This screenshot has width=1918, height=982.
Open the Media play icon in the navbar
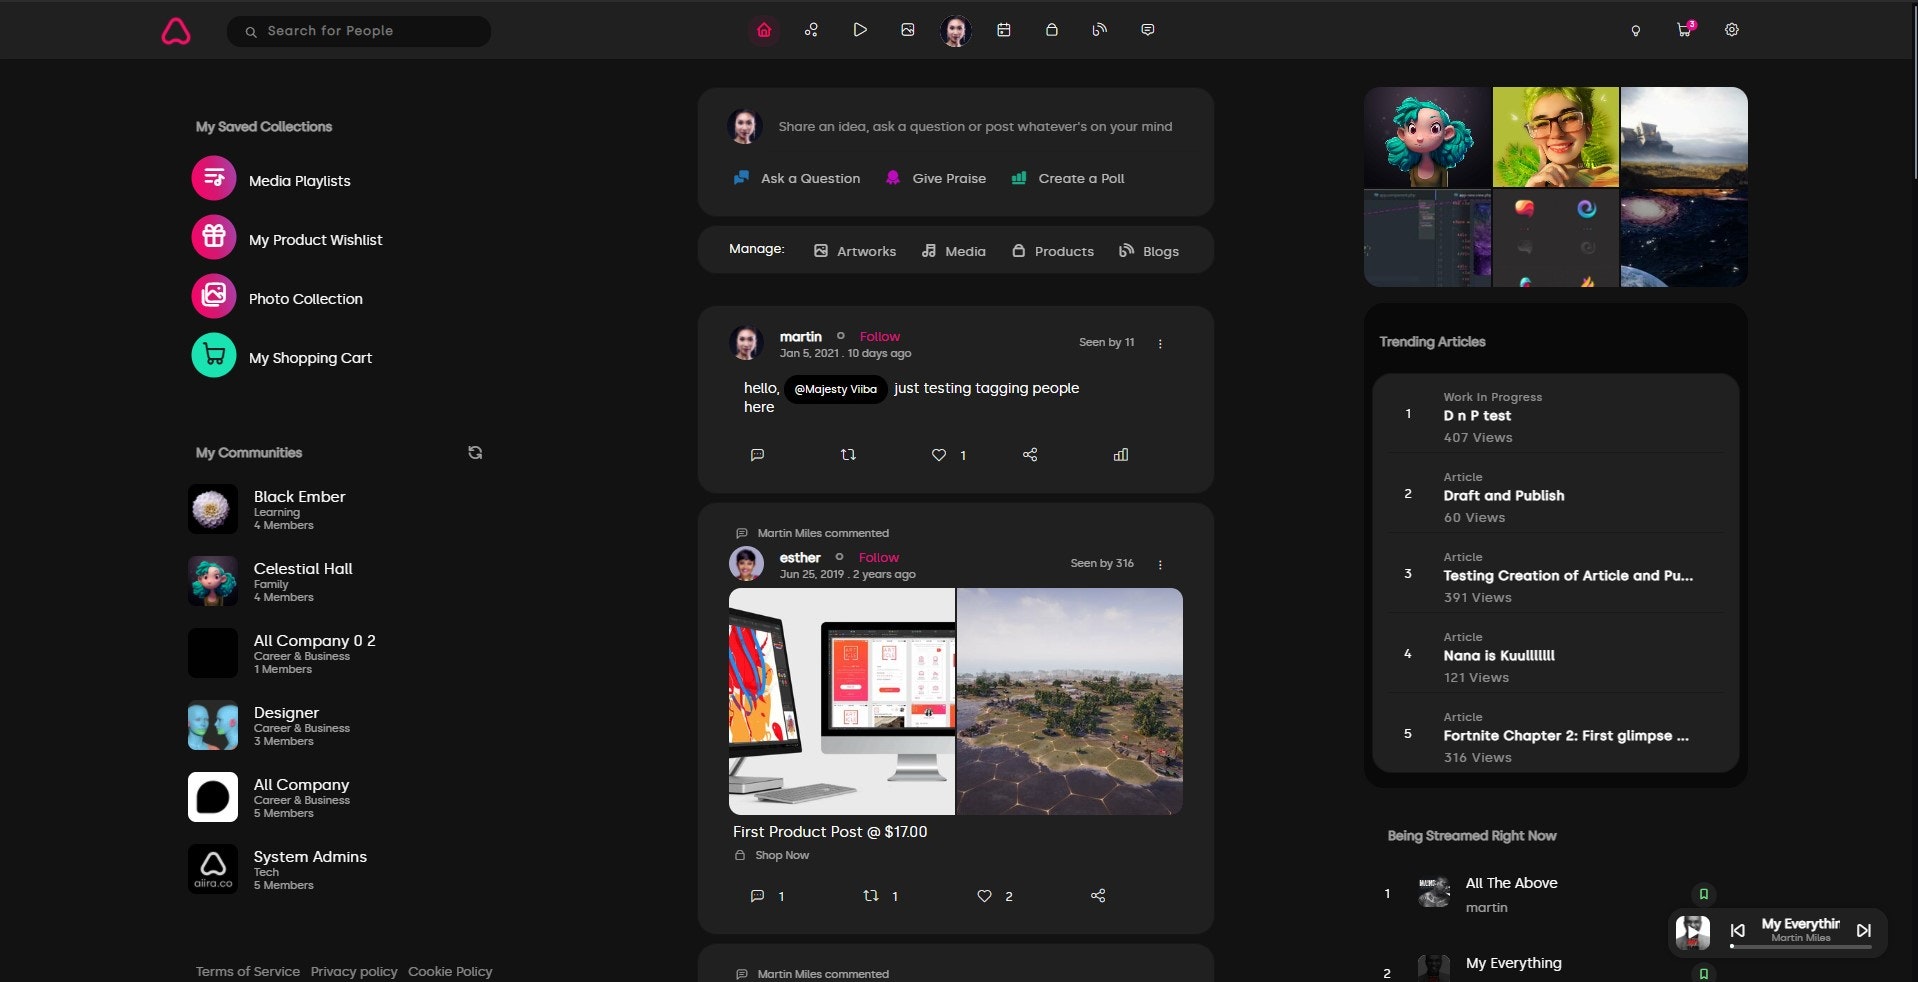point(859,29)
